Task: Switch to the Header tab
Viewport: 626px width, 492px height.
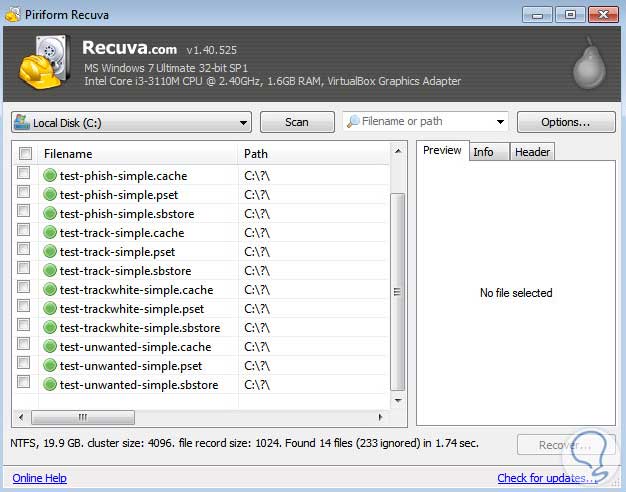Action: tap(532, 152)
